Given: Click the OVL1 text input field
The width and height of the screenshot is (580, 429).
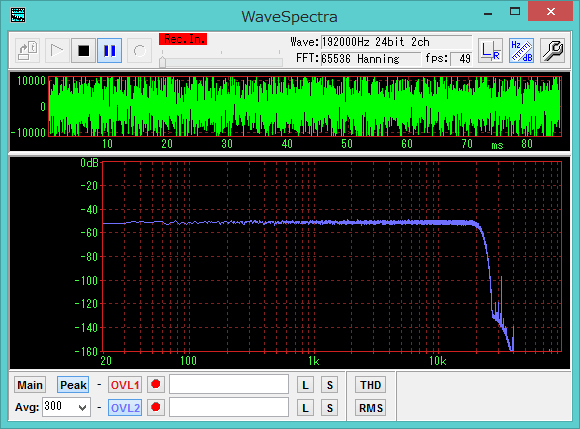Looking at the screenshot, I should tap(229, 384).
